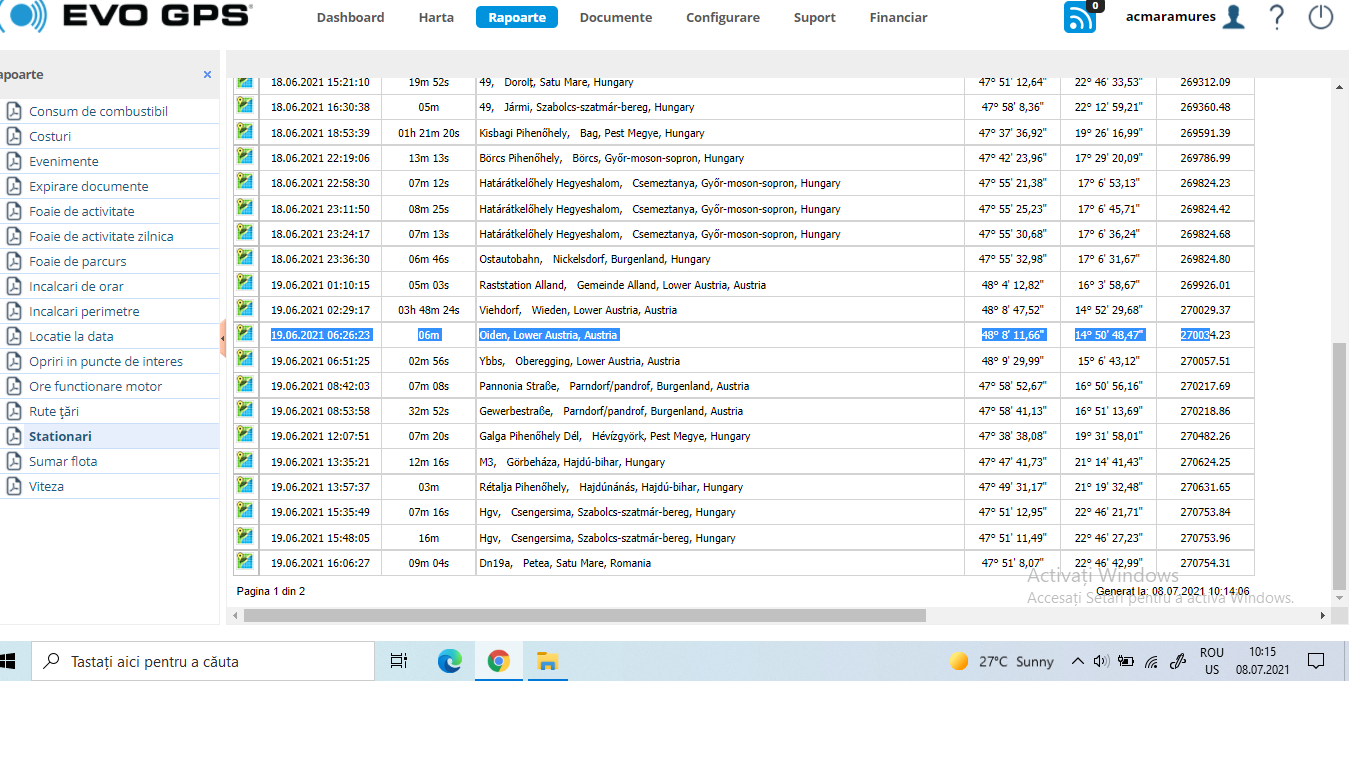Click map icon for Dn19a Petea row
The height and width of the screenshot is (768, 1366).
click(245, 562)
